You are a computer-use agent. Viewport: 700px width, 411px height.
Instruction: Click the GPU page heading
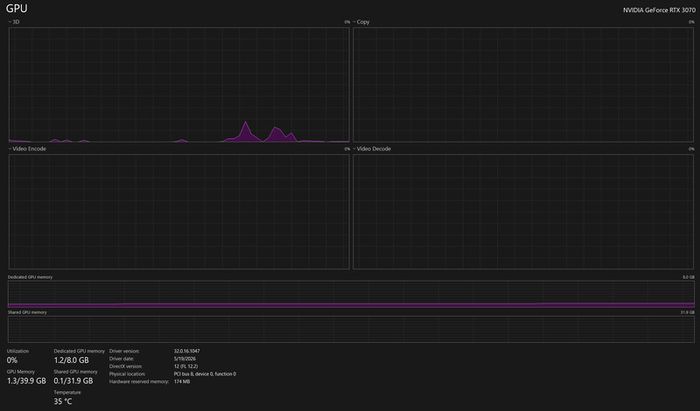pos(17,8)
